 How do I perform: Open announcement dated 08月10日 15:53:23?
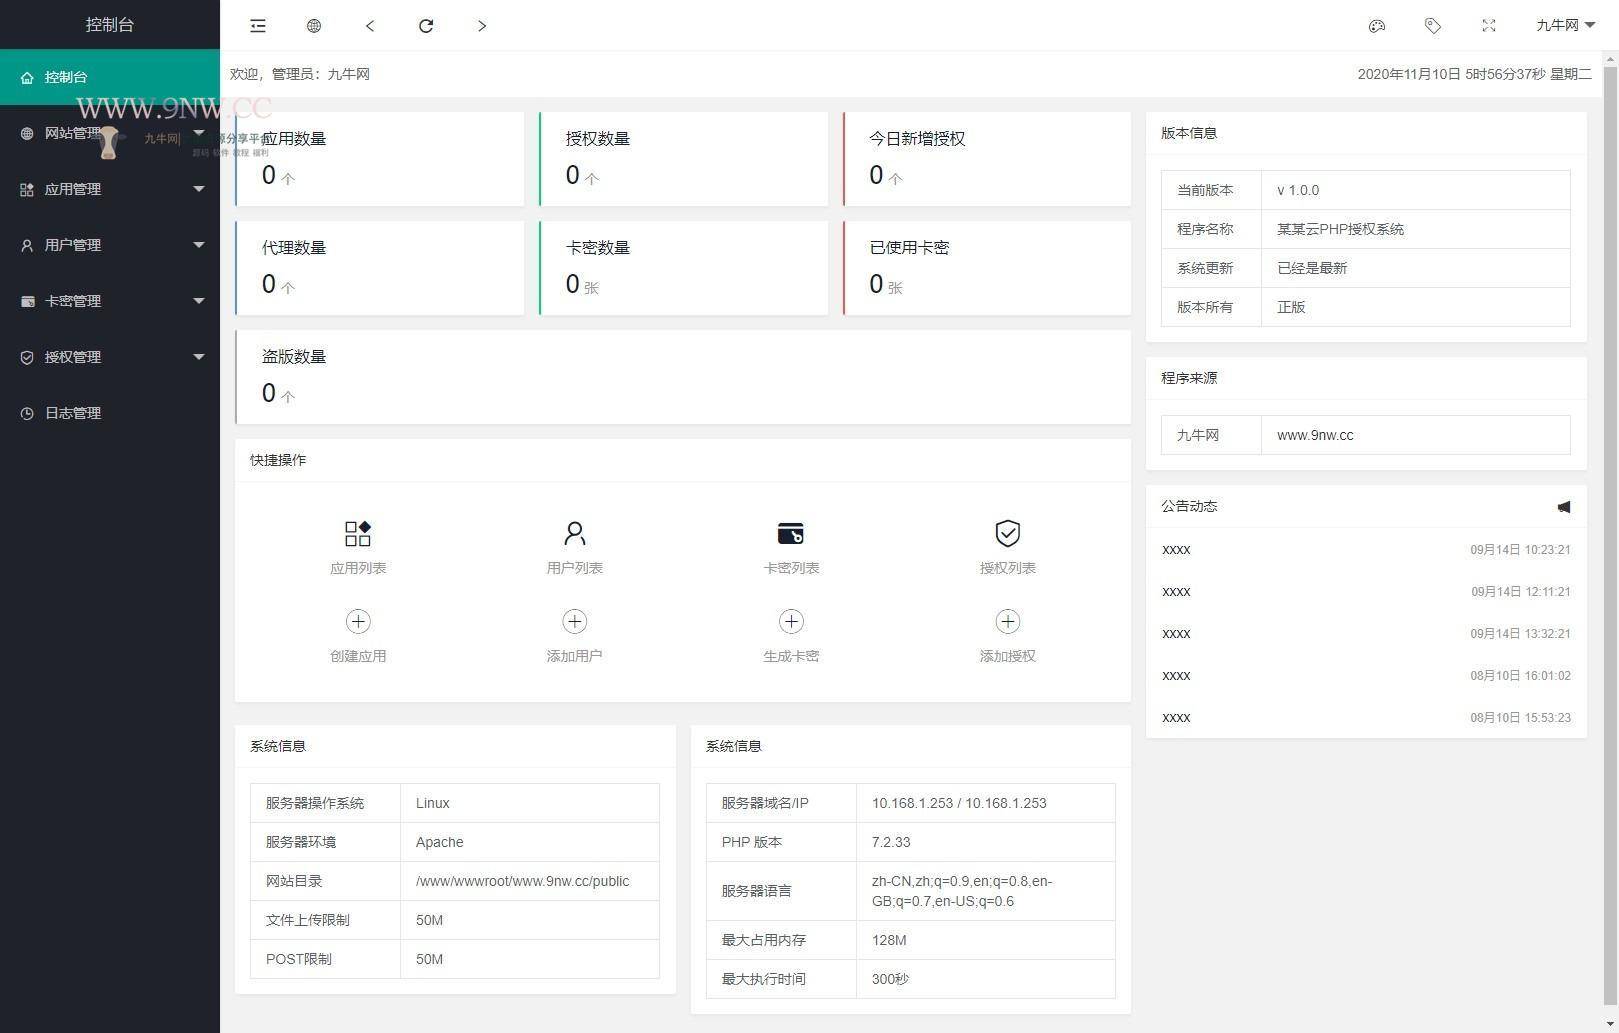[x=1366, y=717]
